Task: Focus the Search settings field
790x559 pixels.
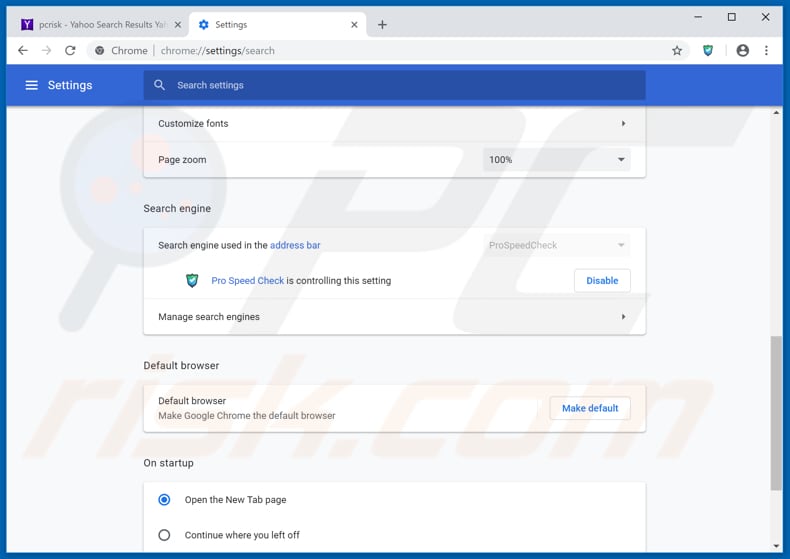Action: [x=394, y=85]
